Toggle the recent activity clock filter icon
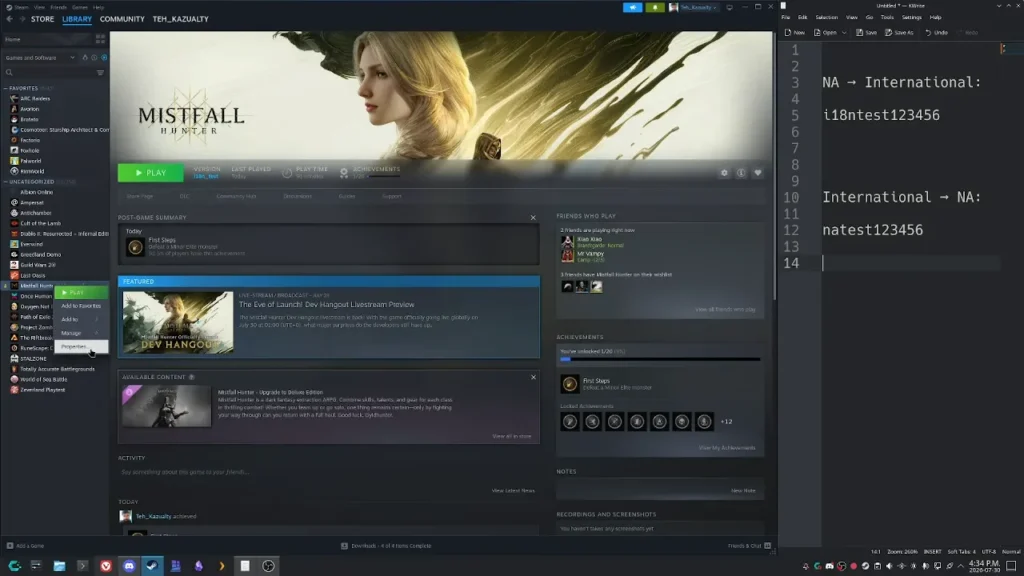Screen dimensions: 1024x576 point(94,57)
